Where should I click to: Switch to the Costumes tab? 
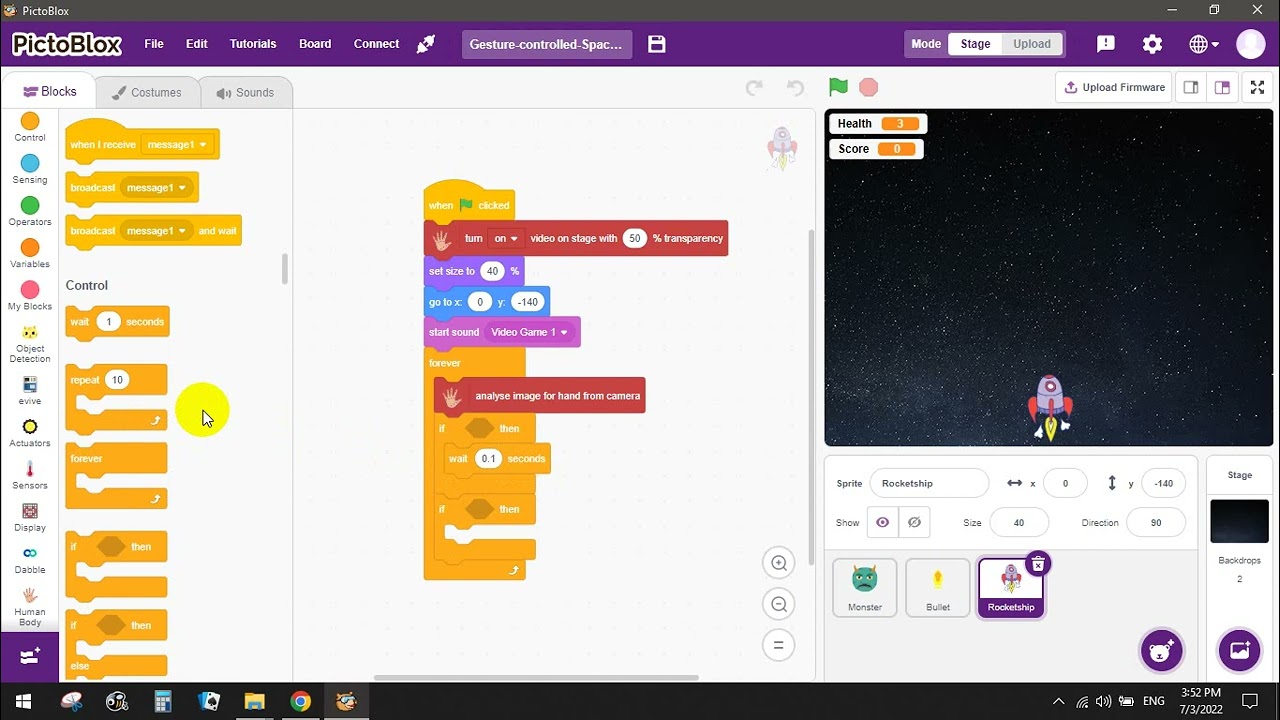147,92
